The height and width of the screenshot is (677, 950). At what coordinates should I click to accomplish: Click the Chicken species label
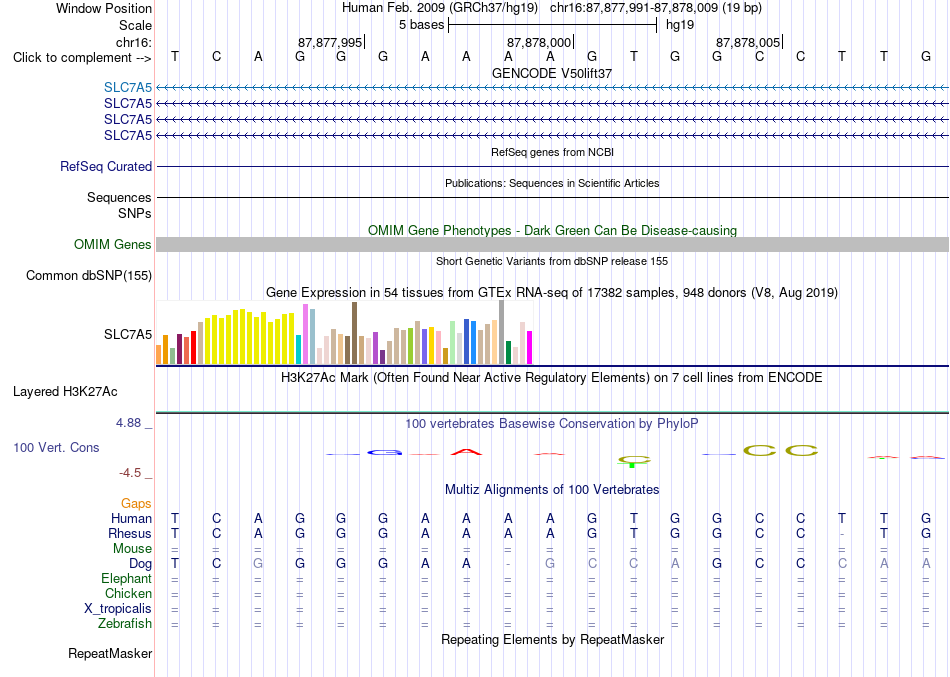[x=128, y=593]
